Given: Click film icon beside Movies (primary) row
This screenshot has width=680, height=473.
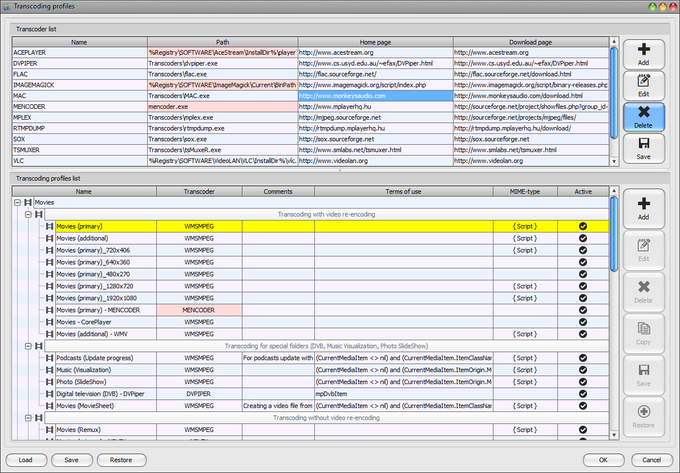Looking at the screenshot, I should coord(49,226).
